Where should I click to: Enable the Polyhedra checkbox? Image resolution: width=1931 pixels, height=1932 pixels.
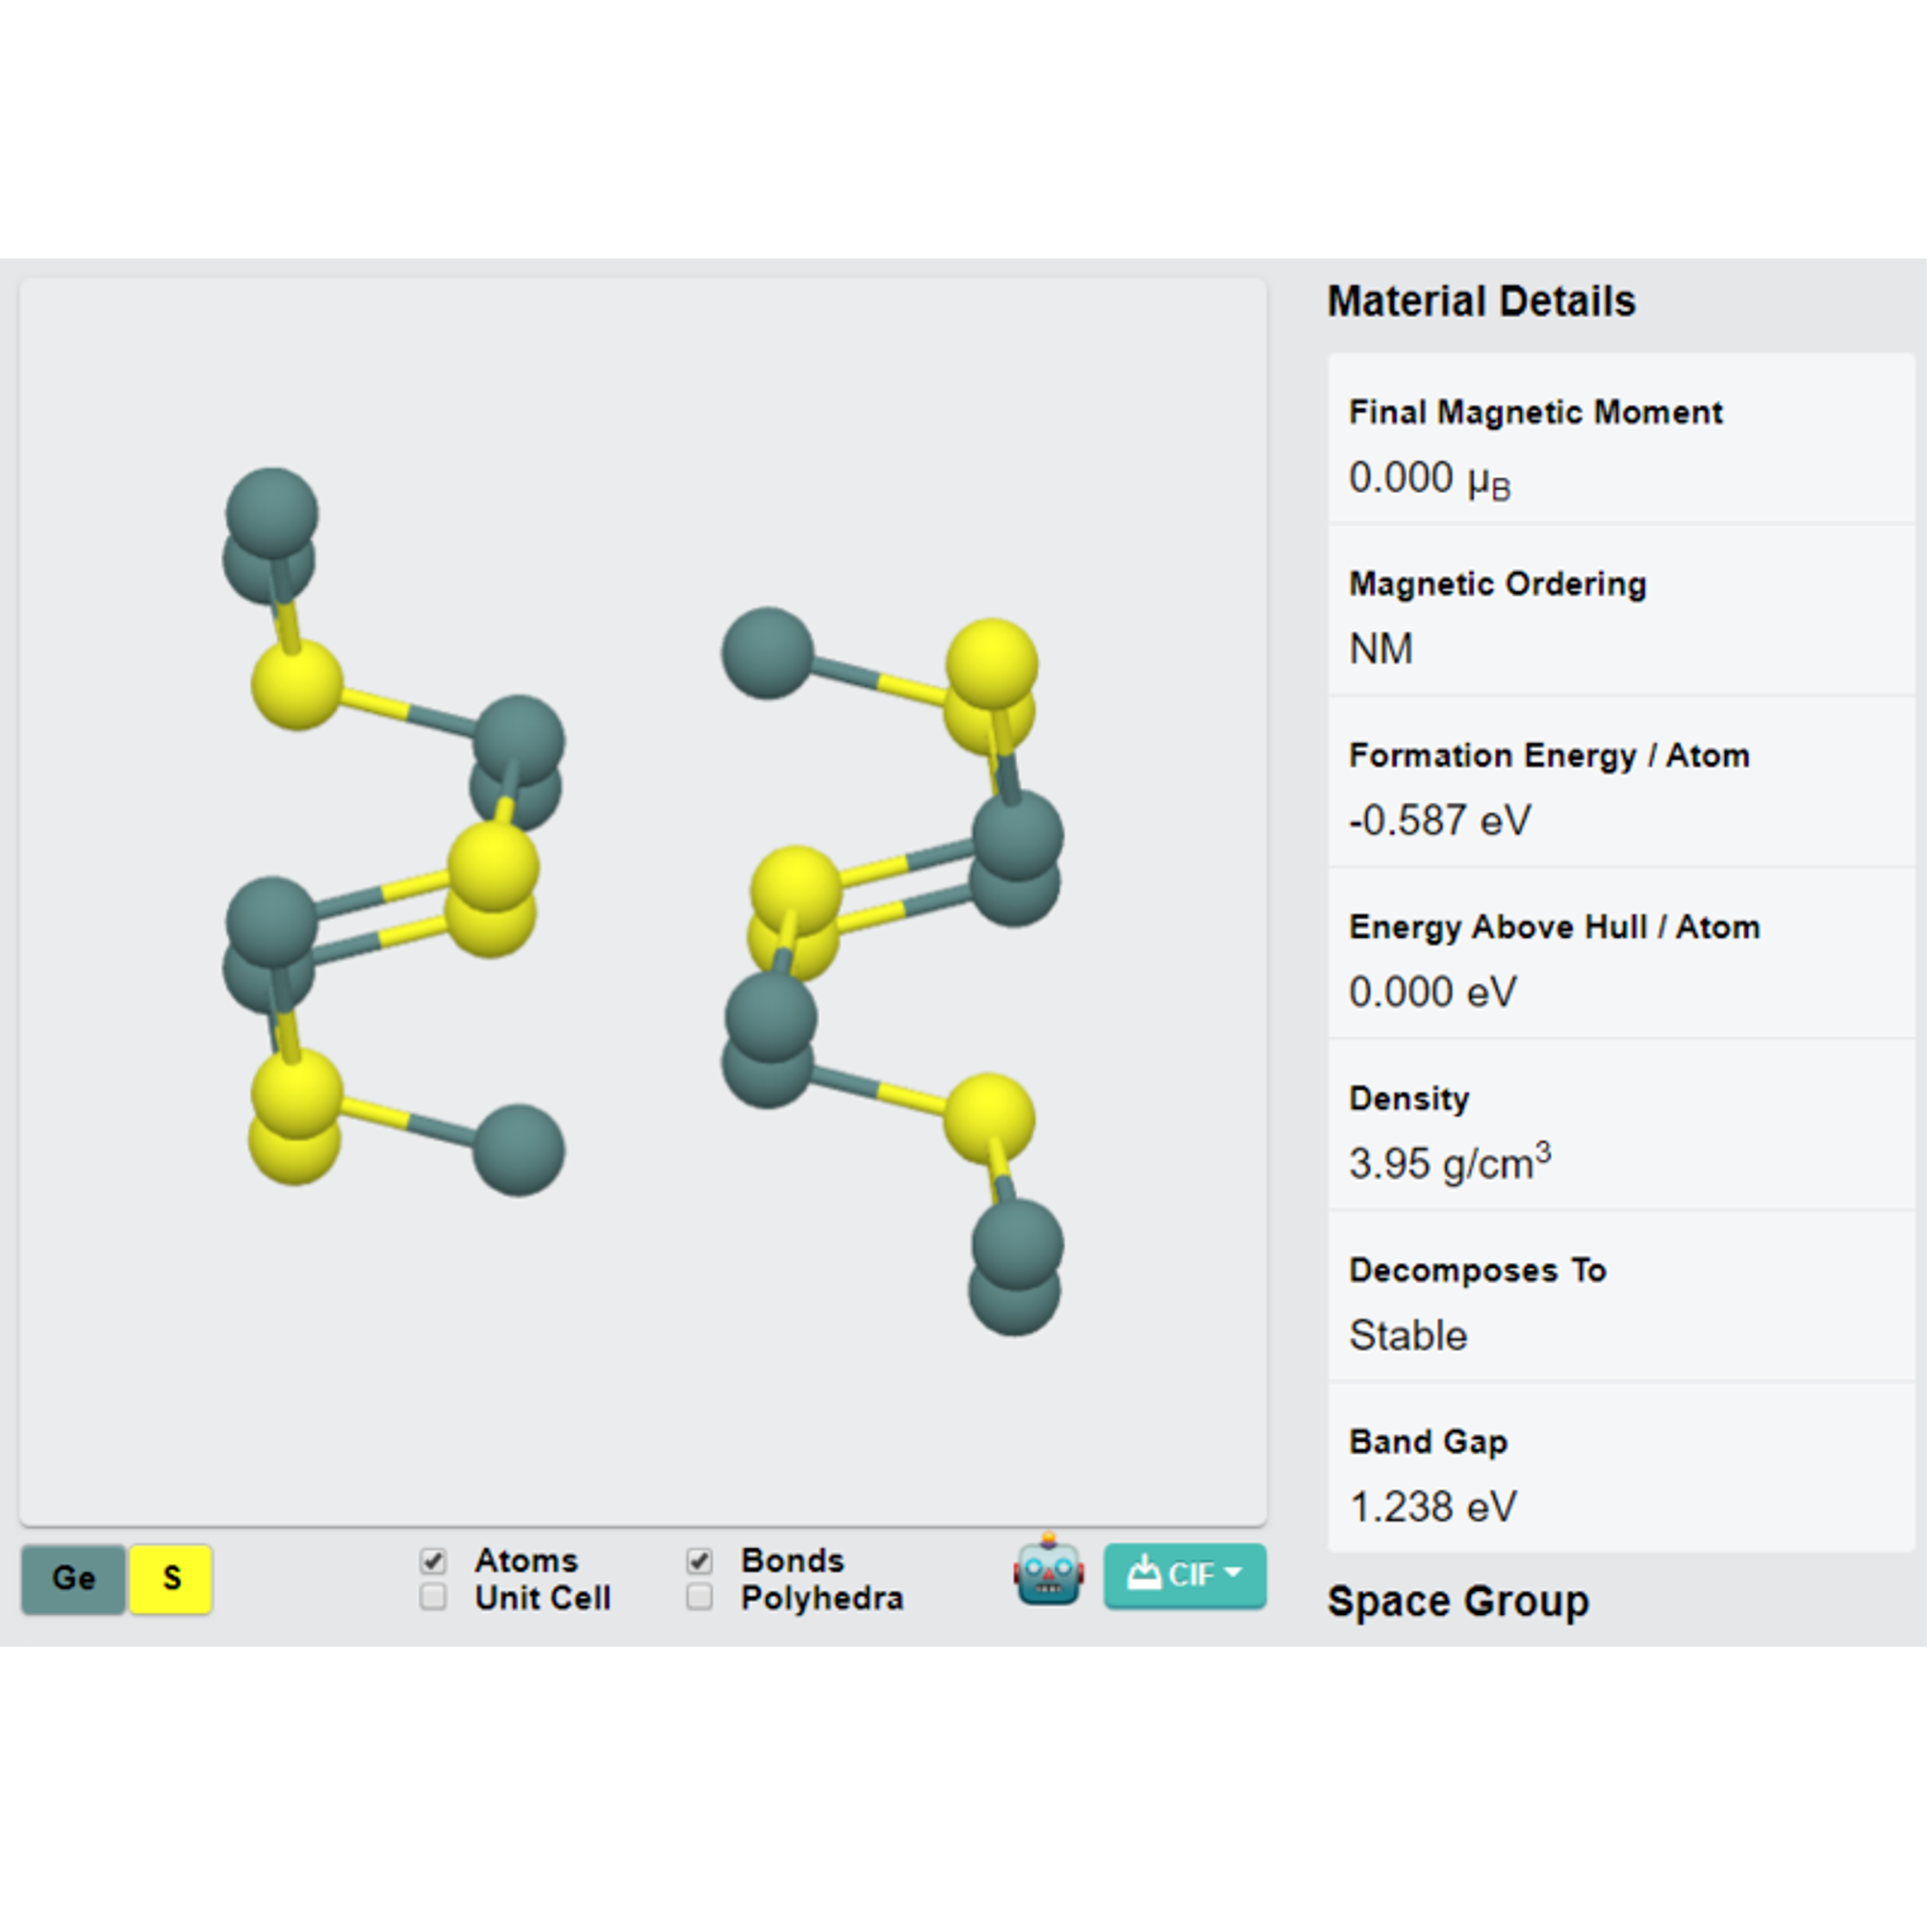click(x=699, y=1597)
